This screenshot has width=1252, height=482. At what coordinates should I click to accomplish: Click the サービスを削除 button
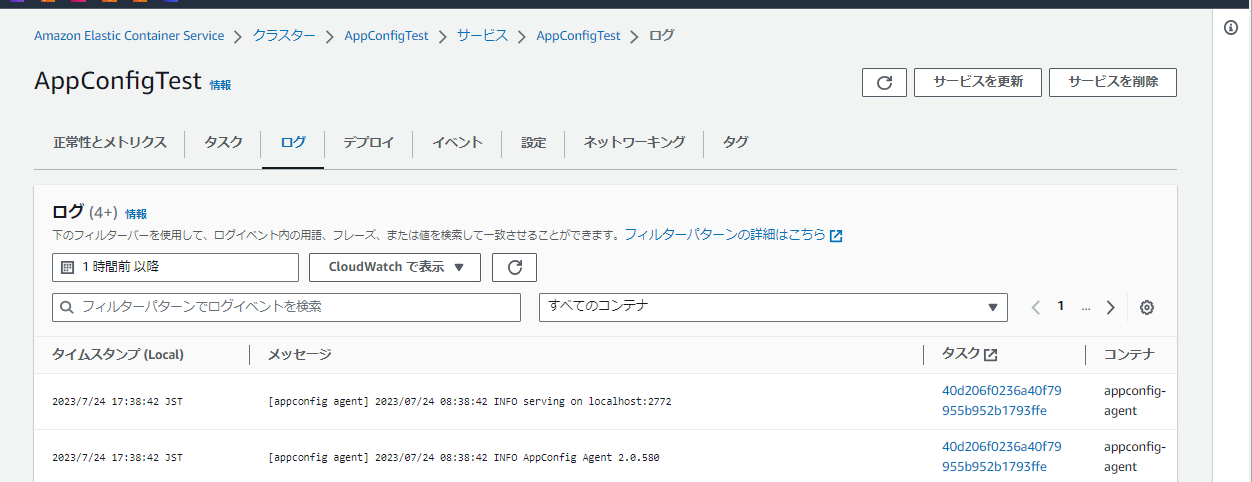point(1113,82)
